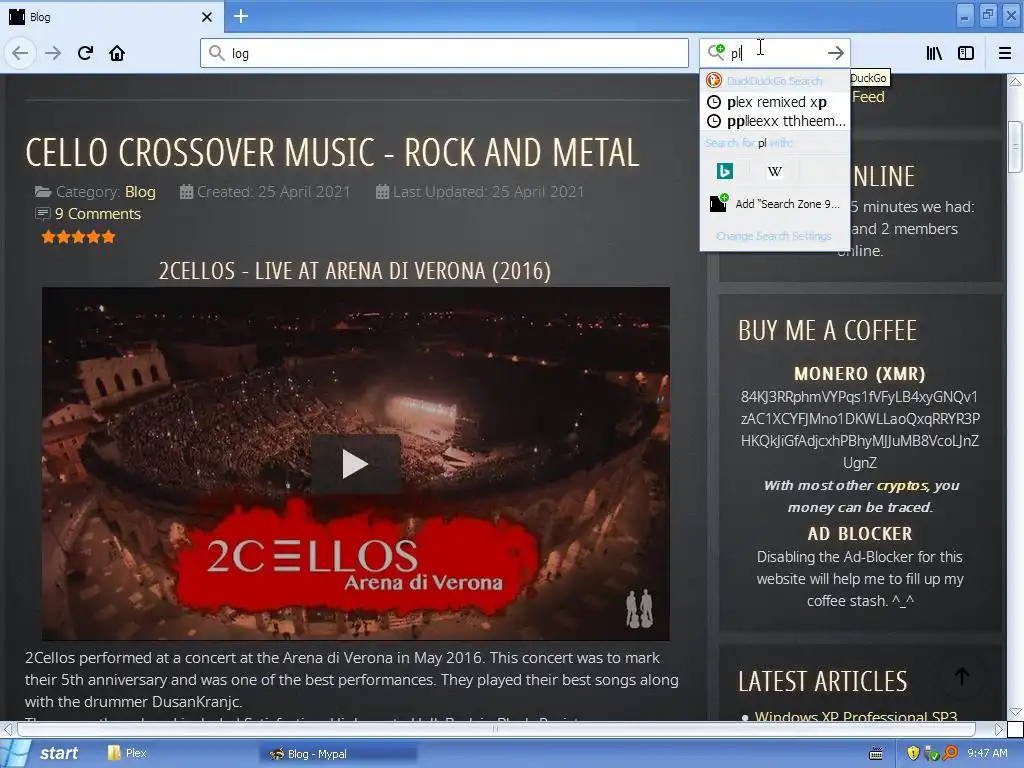This screenshot has width=1024, height=768.
Task: Click the network shield tray icon
Action: click(931, 754)
